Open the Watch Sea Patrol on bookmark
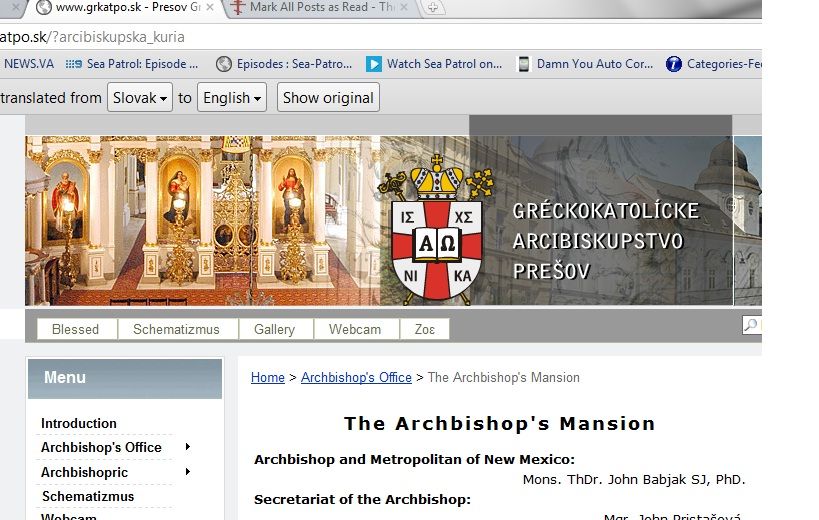 (x=435, y=64)
